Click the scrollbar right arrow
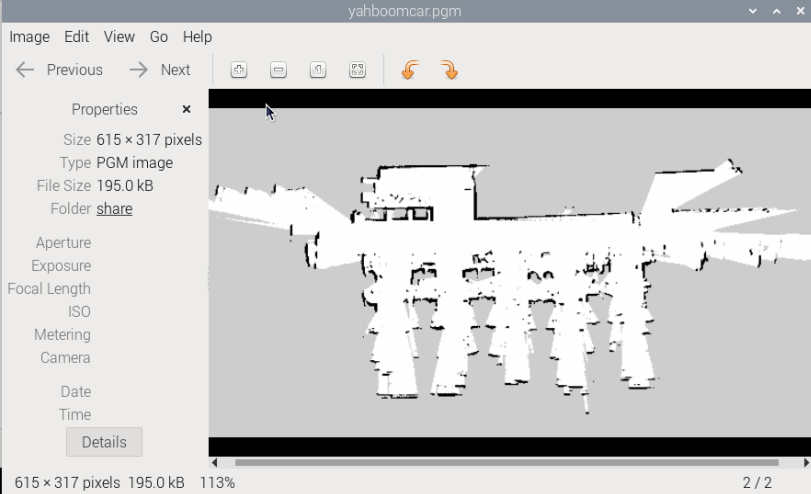Image resolution: width=811 pixels, height=494 pixels. click(x=806, y=463)
